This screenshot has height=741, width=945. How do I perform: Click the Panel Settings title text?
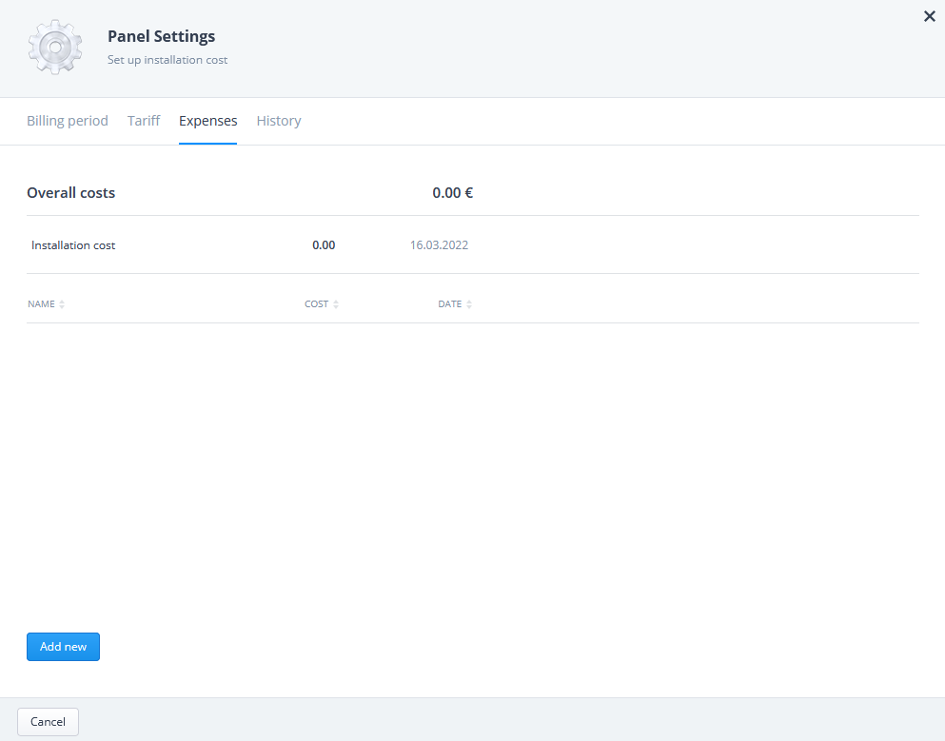coord(161,37)
